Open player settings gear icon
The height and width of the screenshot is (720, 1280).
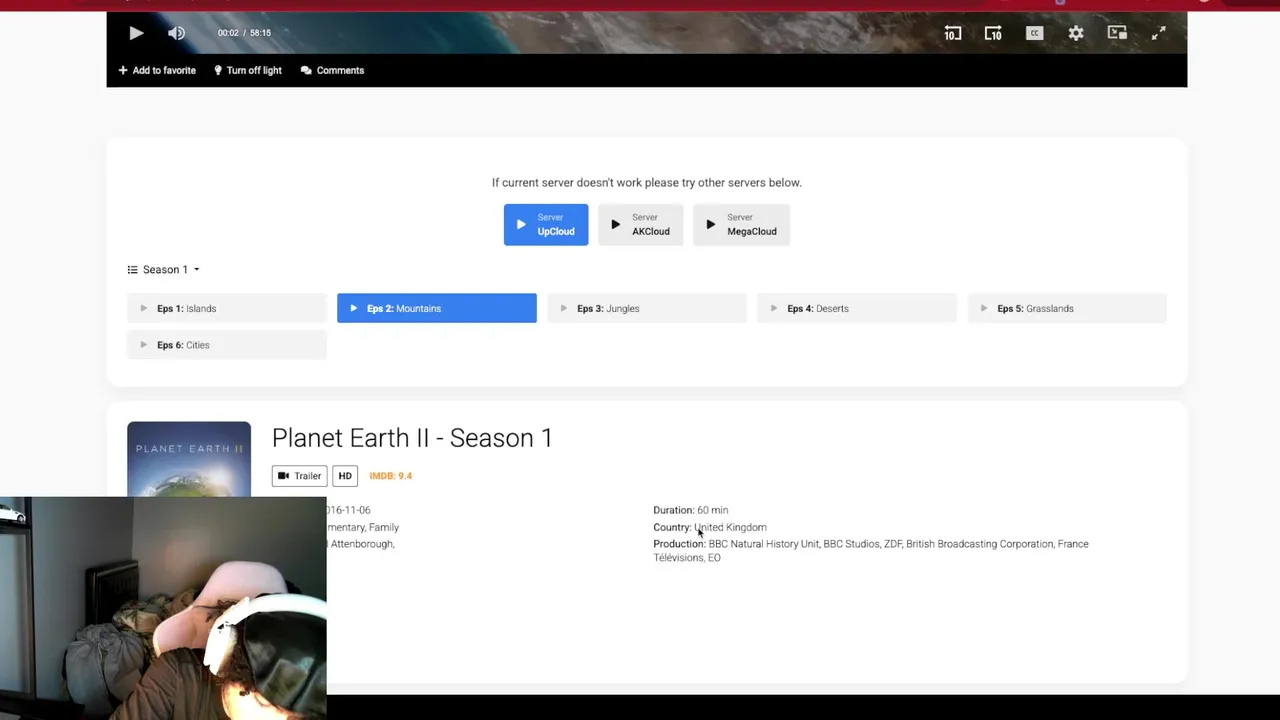point(1076,33)
